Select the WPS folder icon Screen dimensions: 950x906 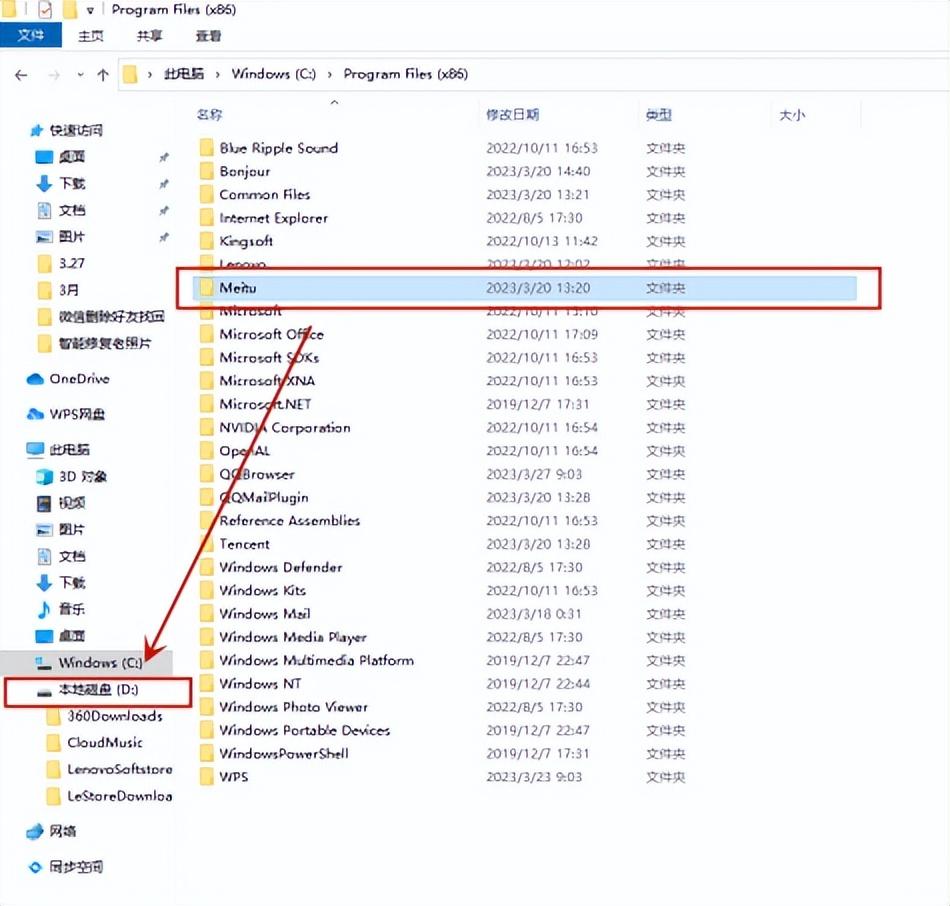pos(207,777)
